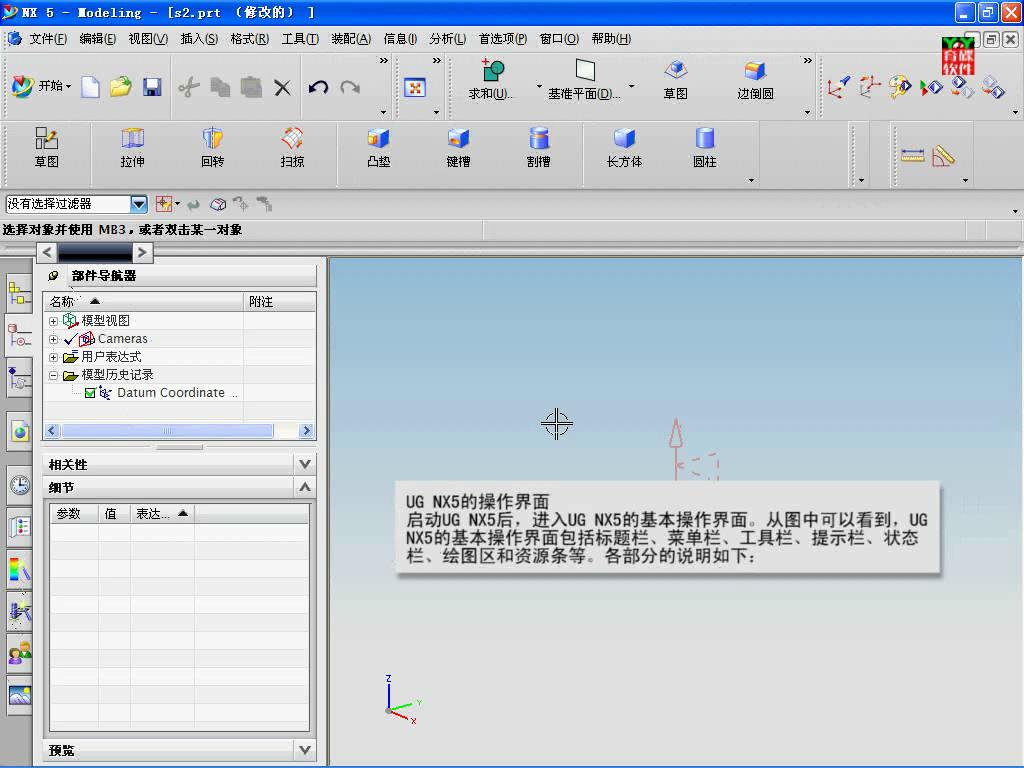Open the 装配(A) menu
This screenshot has width=1024, height=768.
click(351, 39)
